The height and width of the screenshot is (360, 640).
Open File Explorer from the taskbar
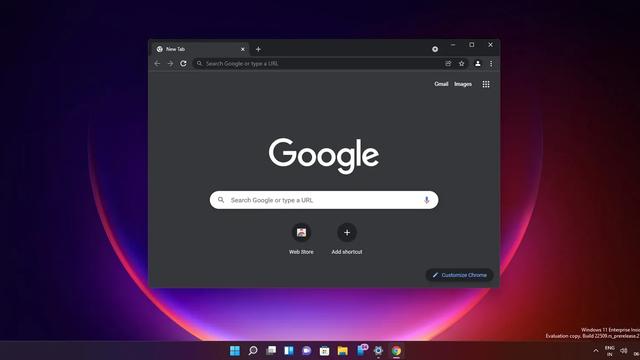point(342,351)
